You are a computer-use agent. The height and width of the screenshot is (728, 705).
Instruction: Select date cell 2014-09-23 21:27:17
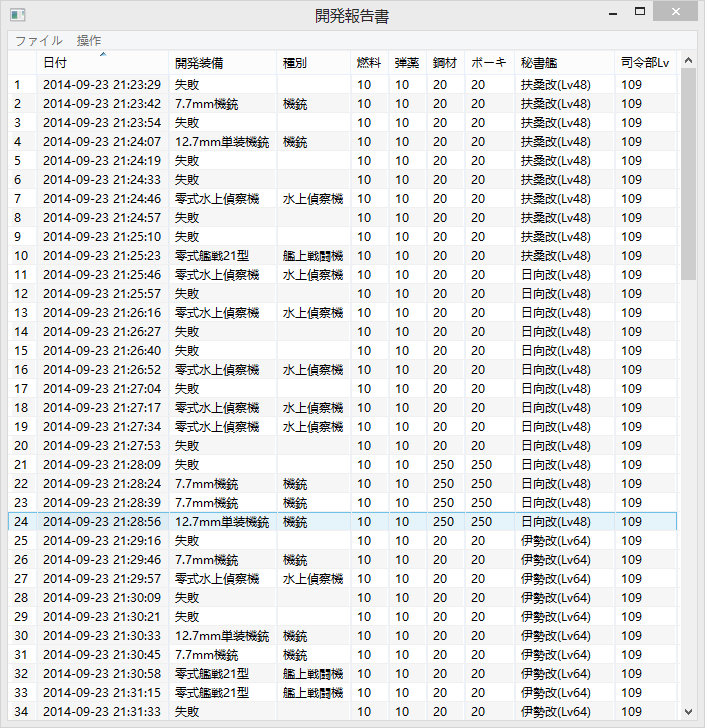coord(102,408)
